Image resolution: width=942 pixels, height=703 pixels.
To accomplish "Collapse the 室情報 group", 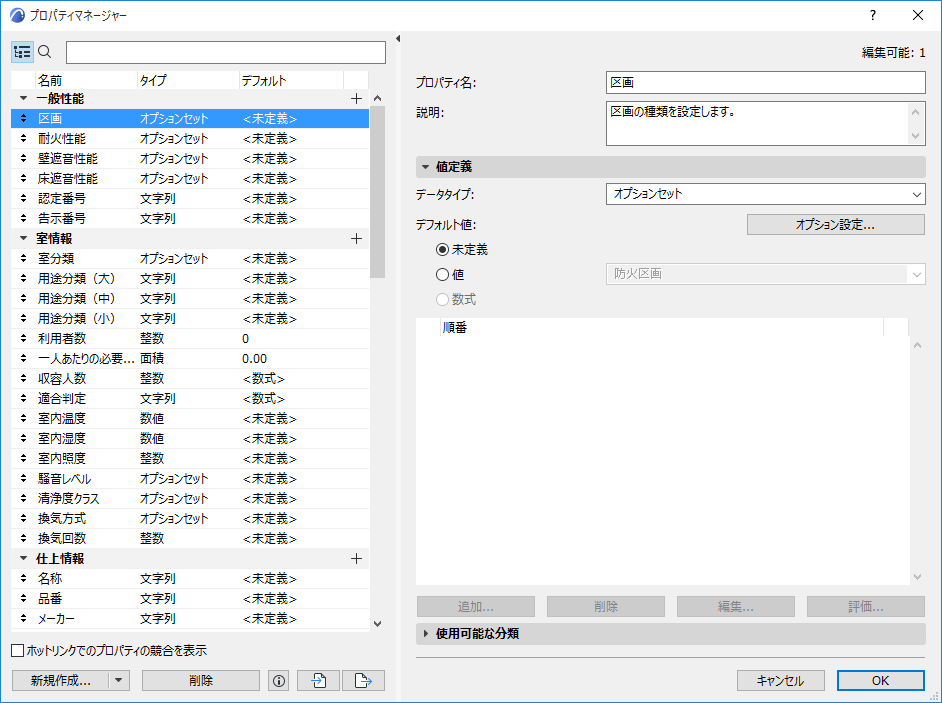I will [23, 239].
